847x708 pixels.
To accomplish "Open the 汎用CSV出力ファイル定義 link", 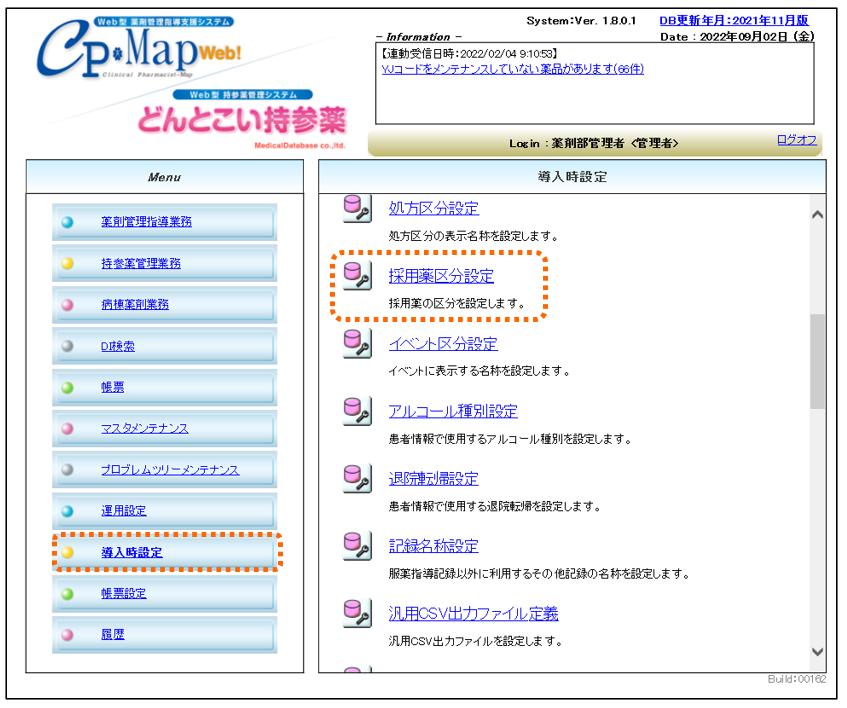I will [x=473, y=614].
